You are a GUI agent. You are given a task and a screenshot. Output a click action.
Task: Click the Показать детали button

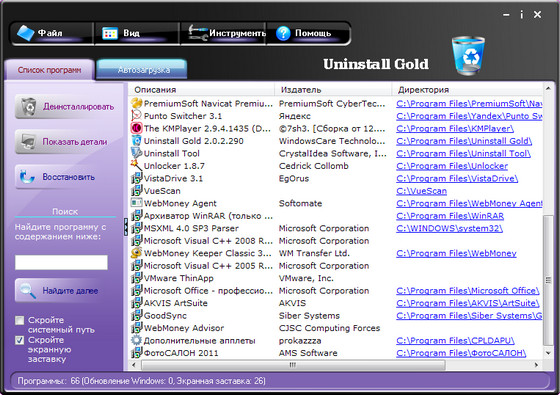click(66, 142)
